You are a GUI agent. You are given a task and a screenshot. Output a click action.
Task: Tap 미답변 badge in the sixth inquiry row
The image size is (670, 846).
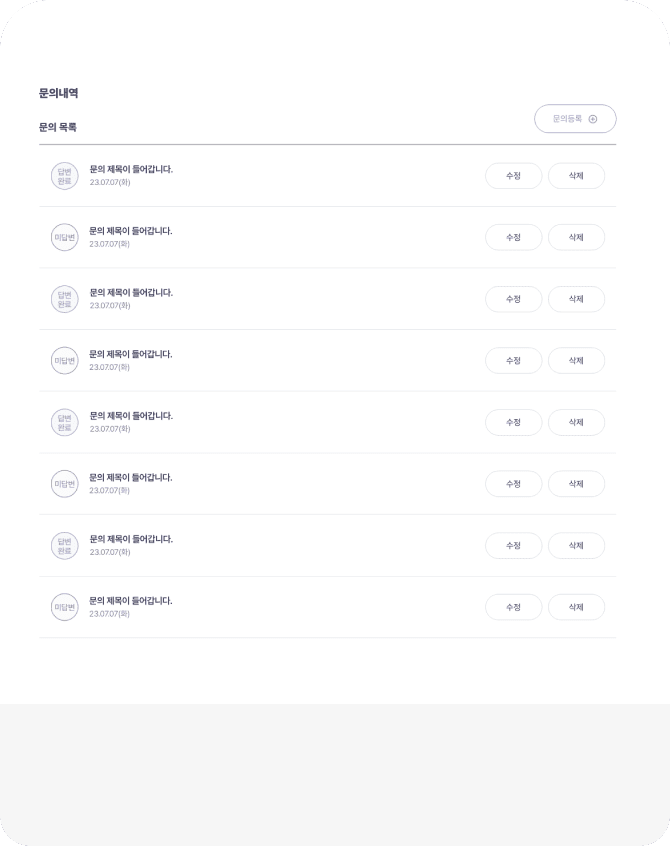click(x=64, y=484)
